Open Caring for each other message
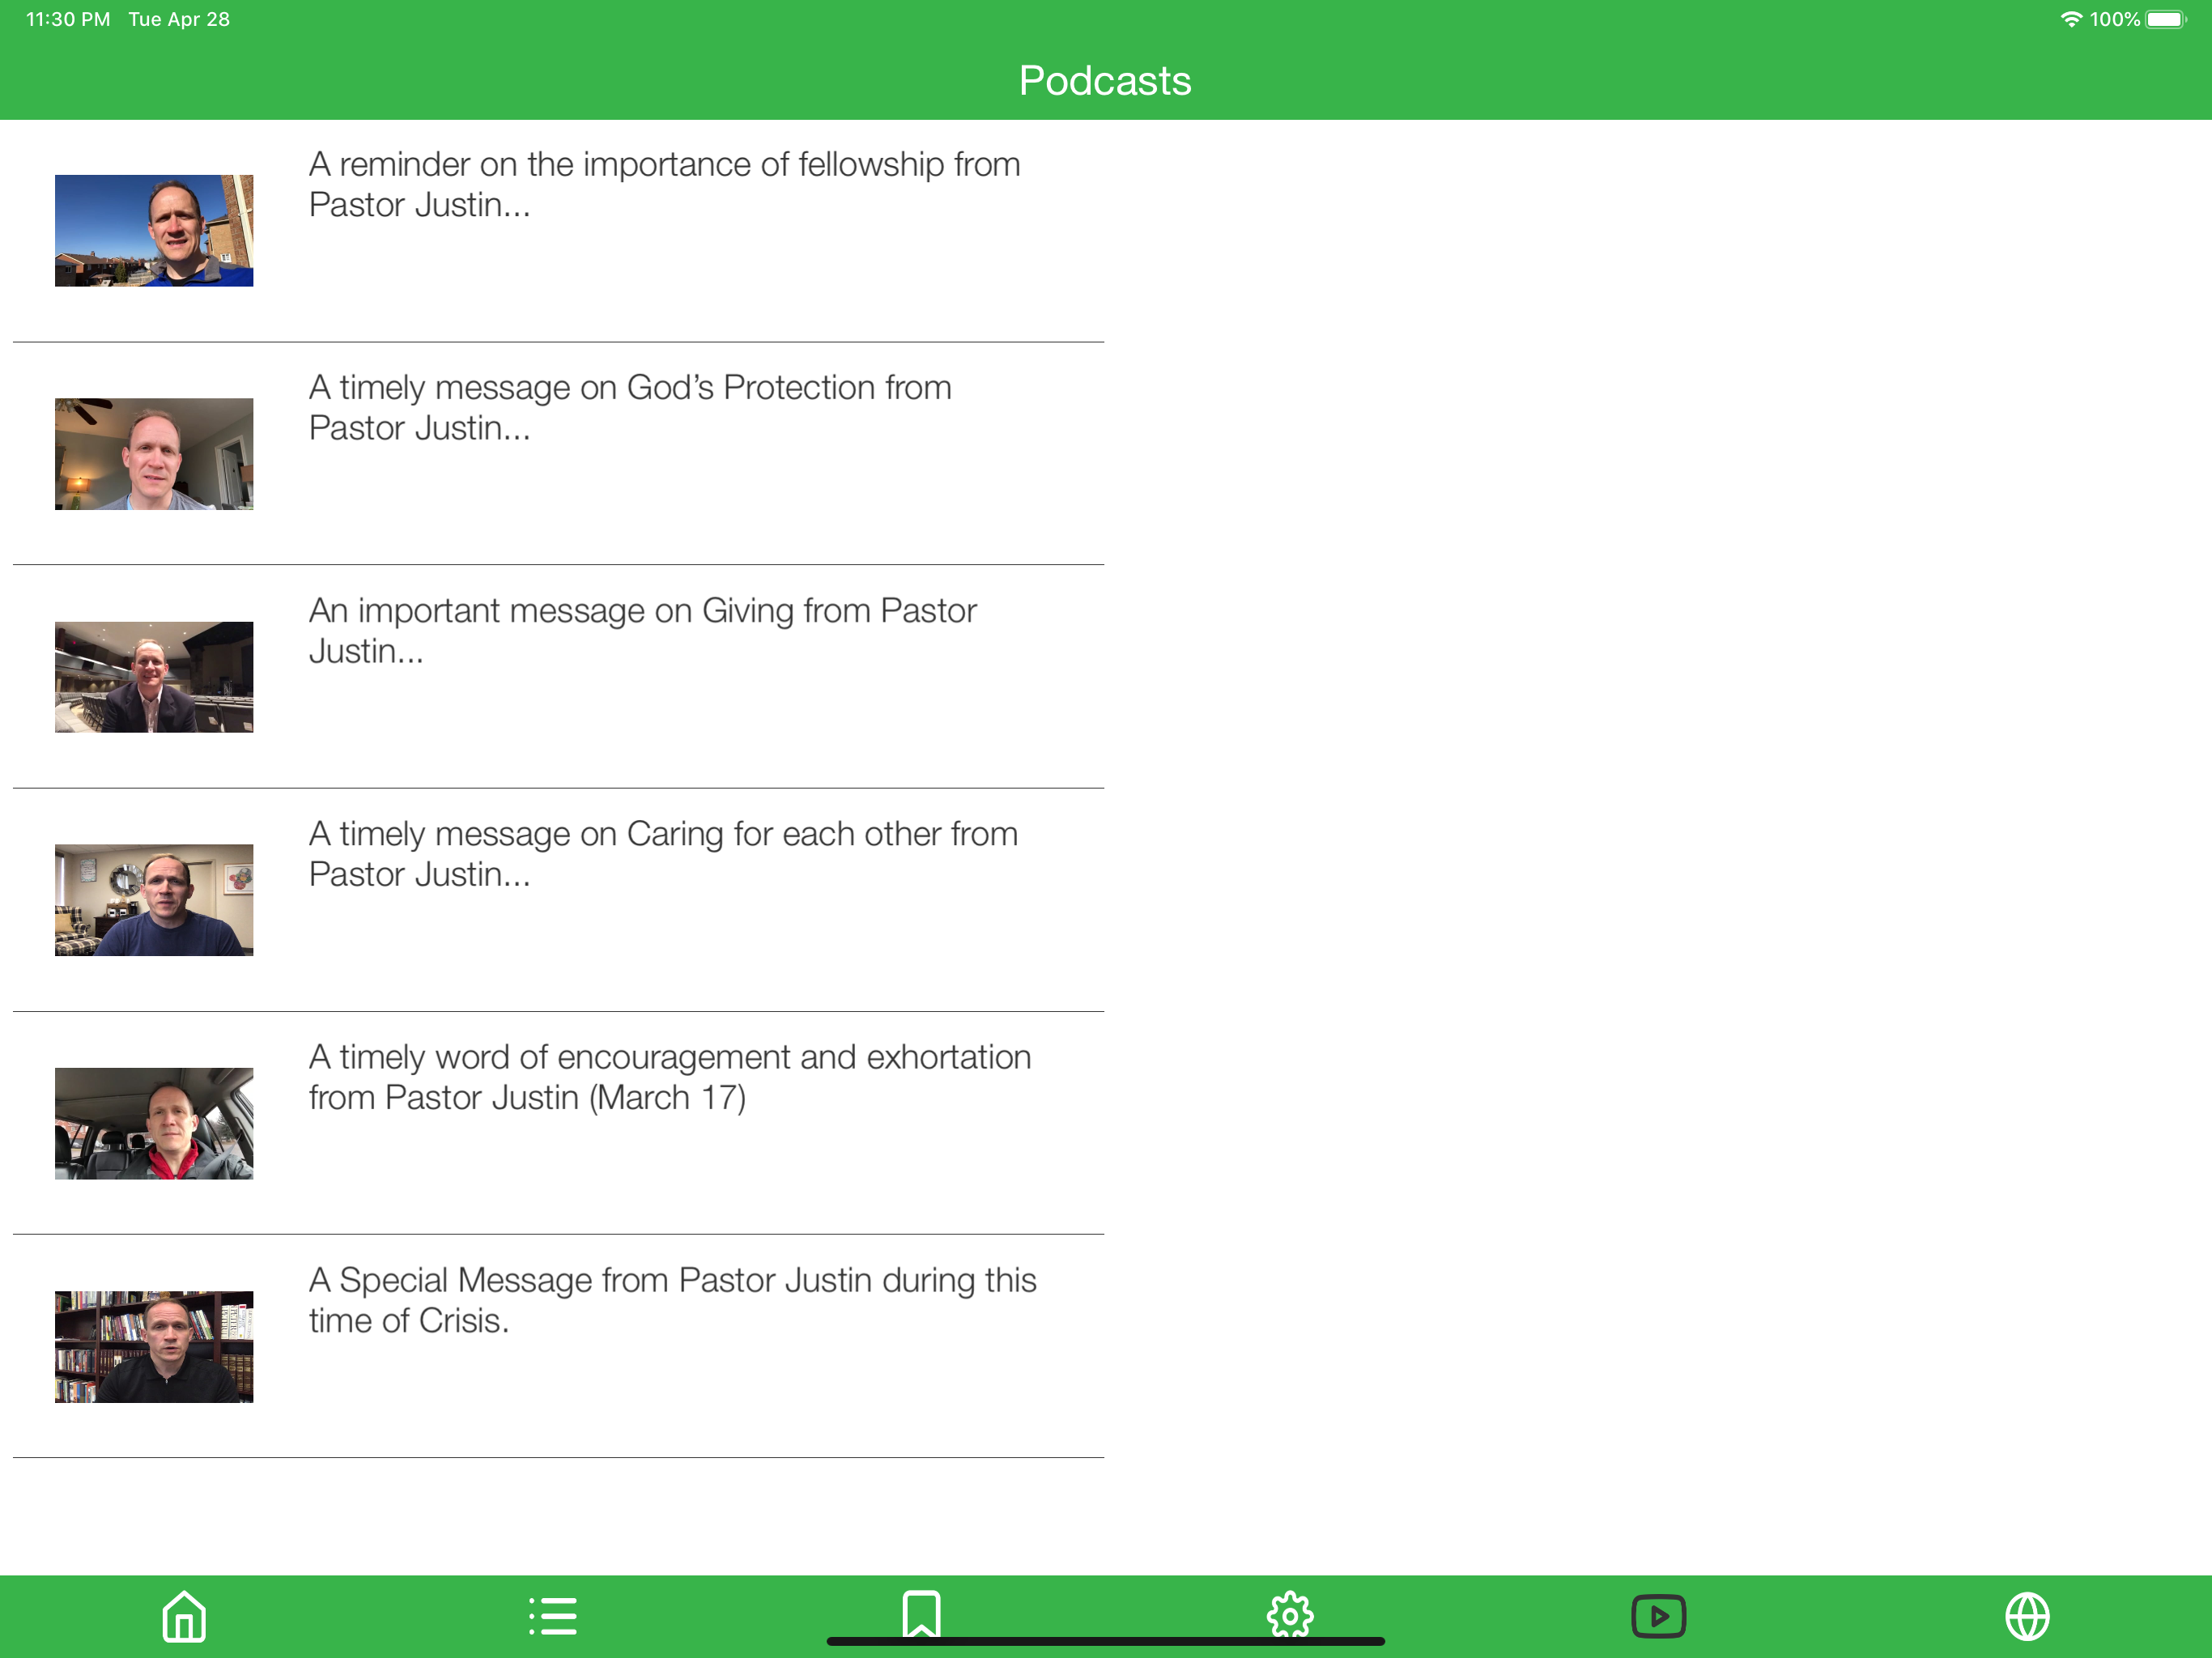The width and height of the screenshot is (2212, 1658). (663, 853)
